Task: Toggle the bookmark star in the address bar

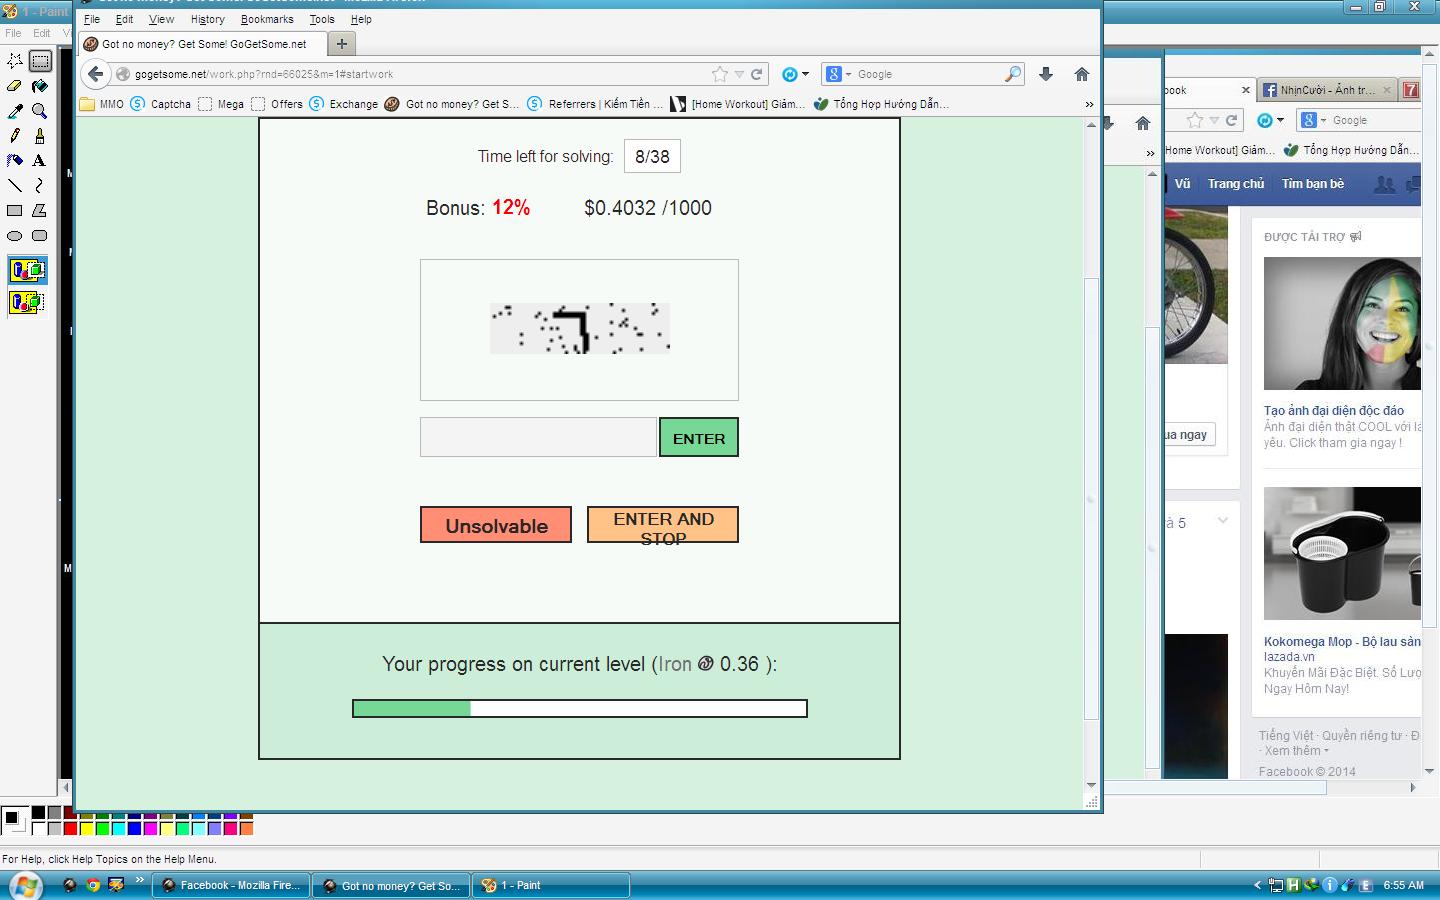Action: pyautogui.click(x=720, y=74)
